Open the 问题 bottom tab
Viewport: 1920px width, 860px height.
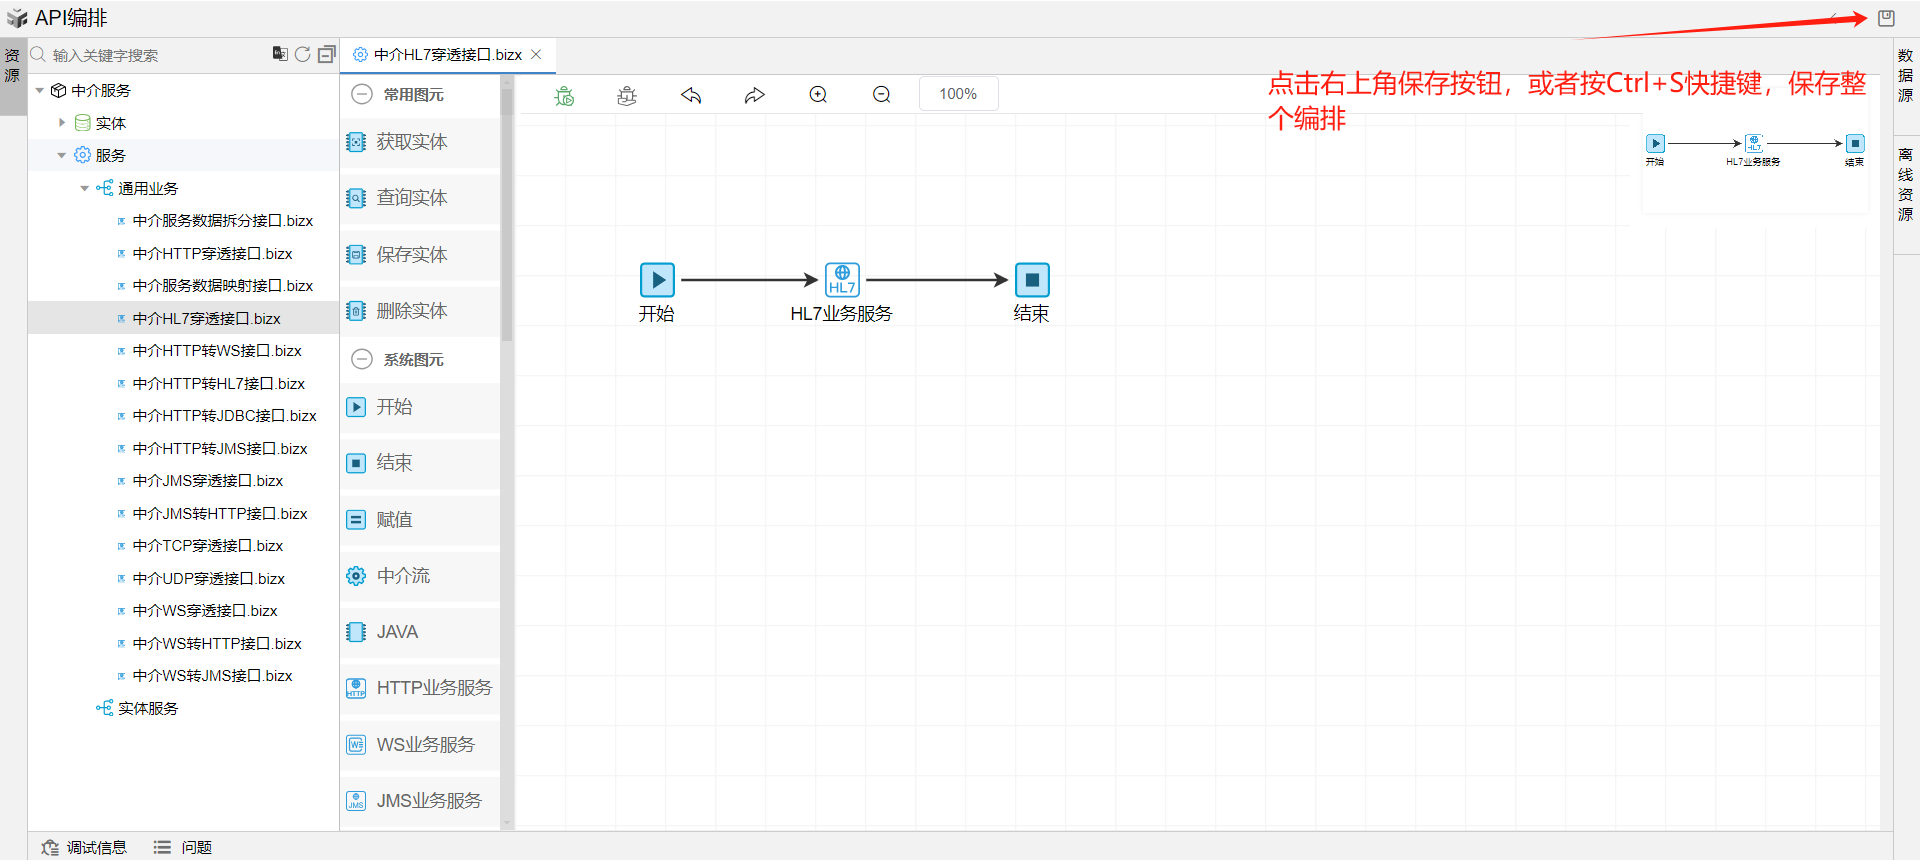pyautogui.click(x=183, y=847)
